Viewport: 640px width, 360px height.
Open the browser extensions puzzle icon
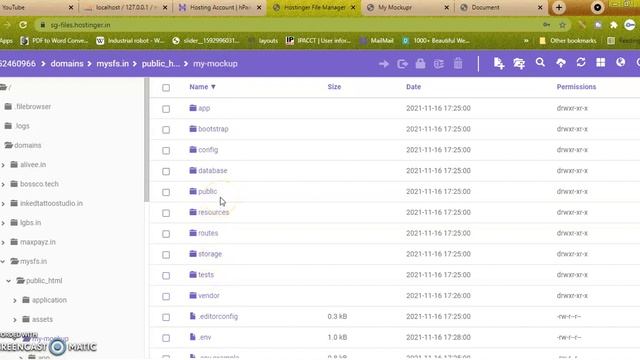tap(613, 25)
